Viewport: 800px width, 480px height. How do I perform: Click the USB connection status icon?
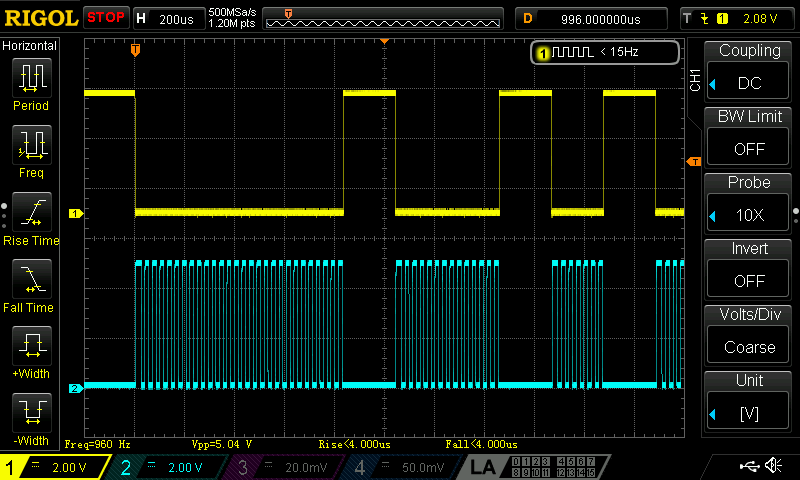(x=749, y=466)
